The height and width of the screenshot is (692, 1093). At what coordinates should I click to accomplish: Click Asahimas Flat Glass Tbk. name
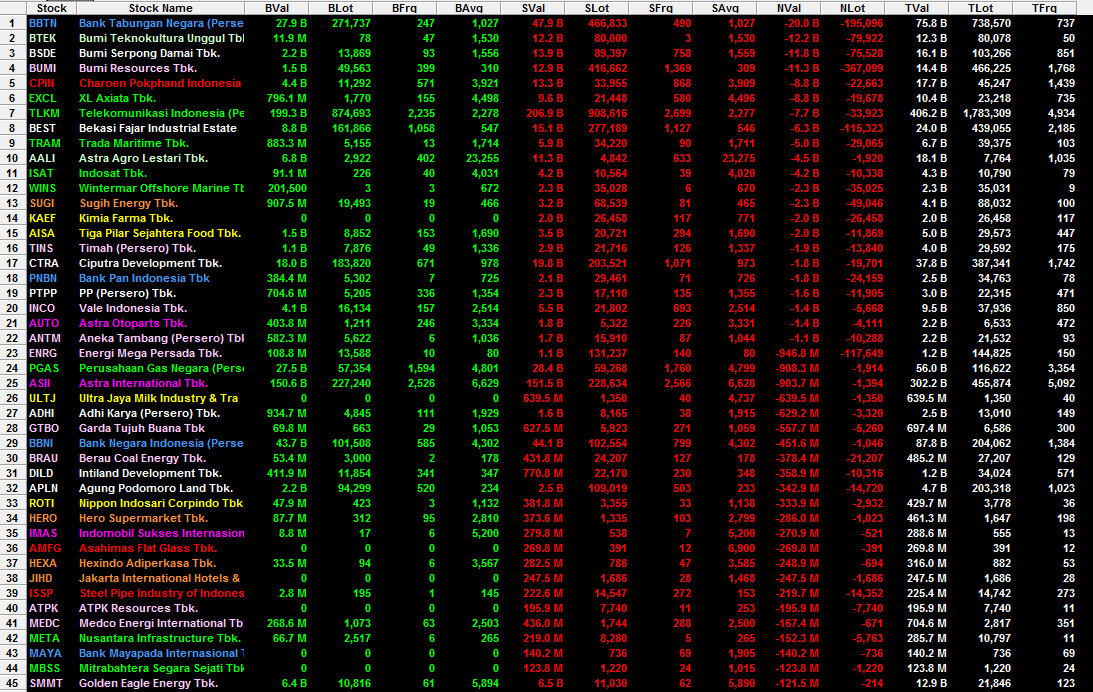click(x=148, y=548)
